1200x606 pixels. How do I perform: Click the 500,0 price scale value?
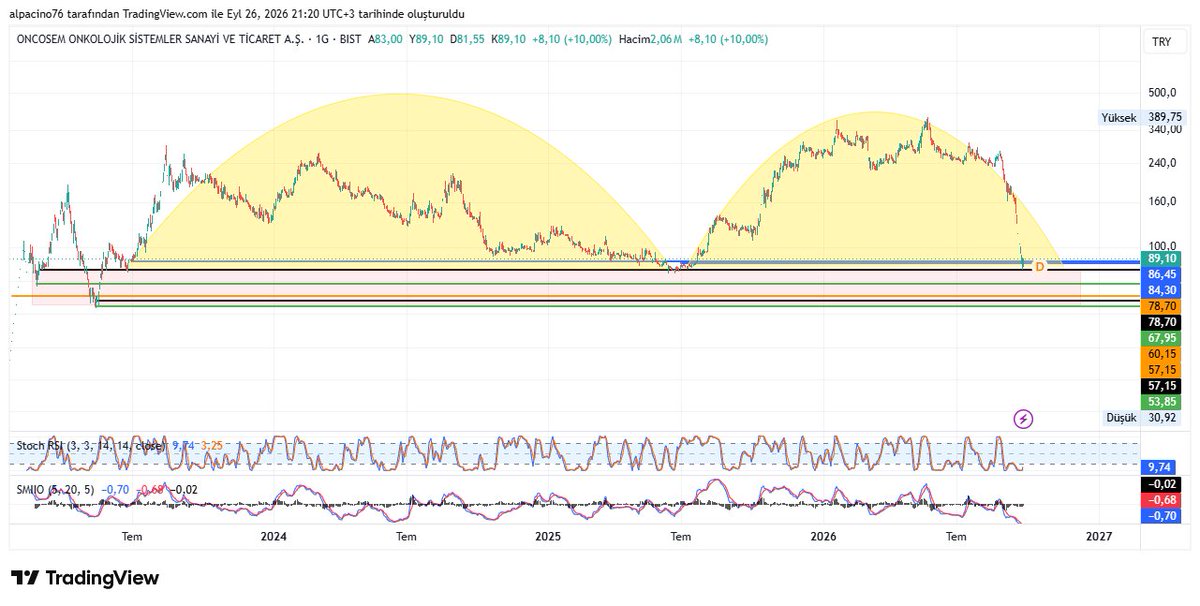[1161, 93]
